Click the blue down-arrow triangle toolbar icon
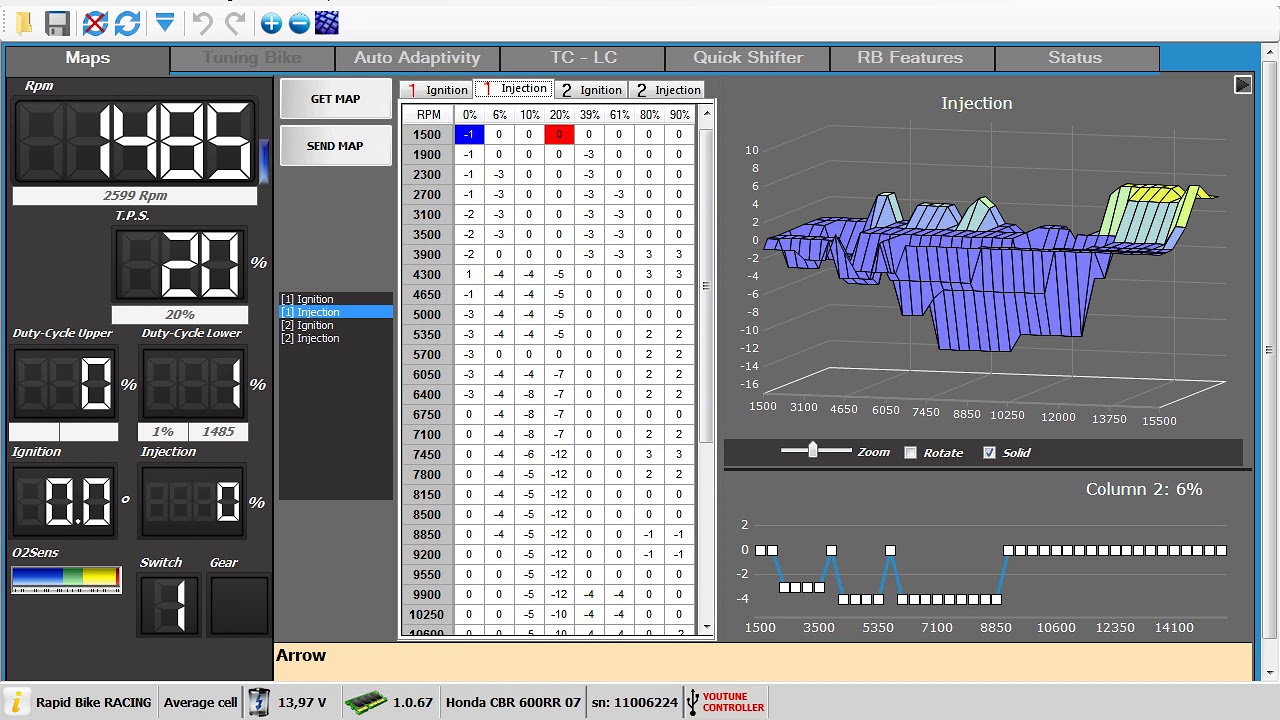The image size is (1280, 720). point(165,22)
